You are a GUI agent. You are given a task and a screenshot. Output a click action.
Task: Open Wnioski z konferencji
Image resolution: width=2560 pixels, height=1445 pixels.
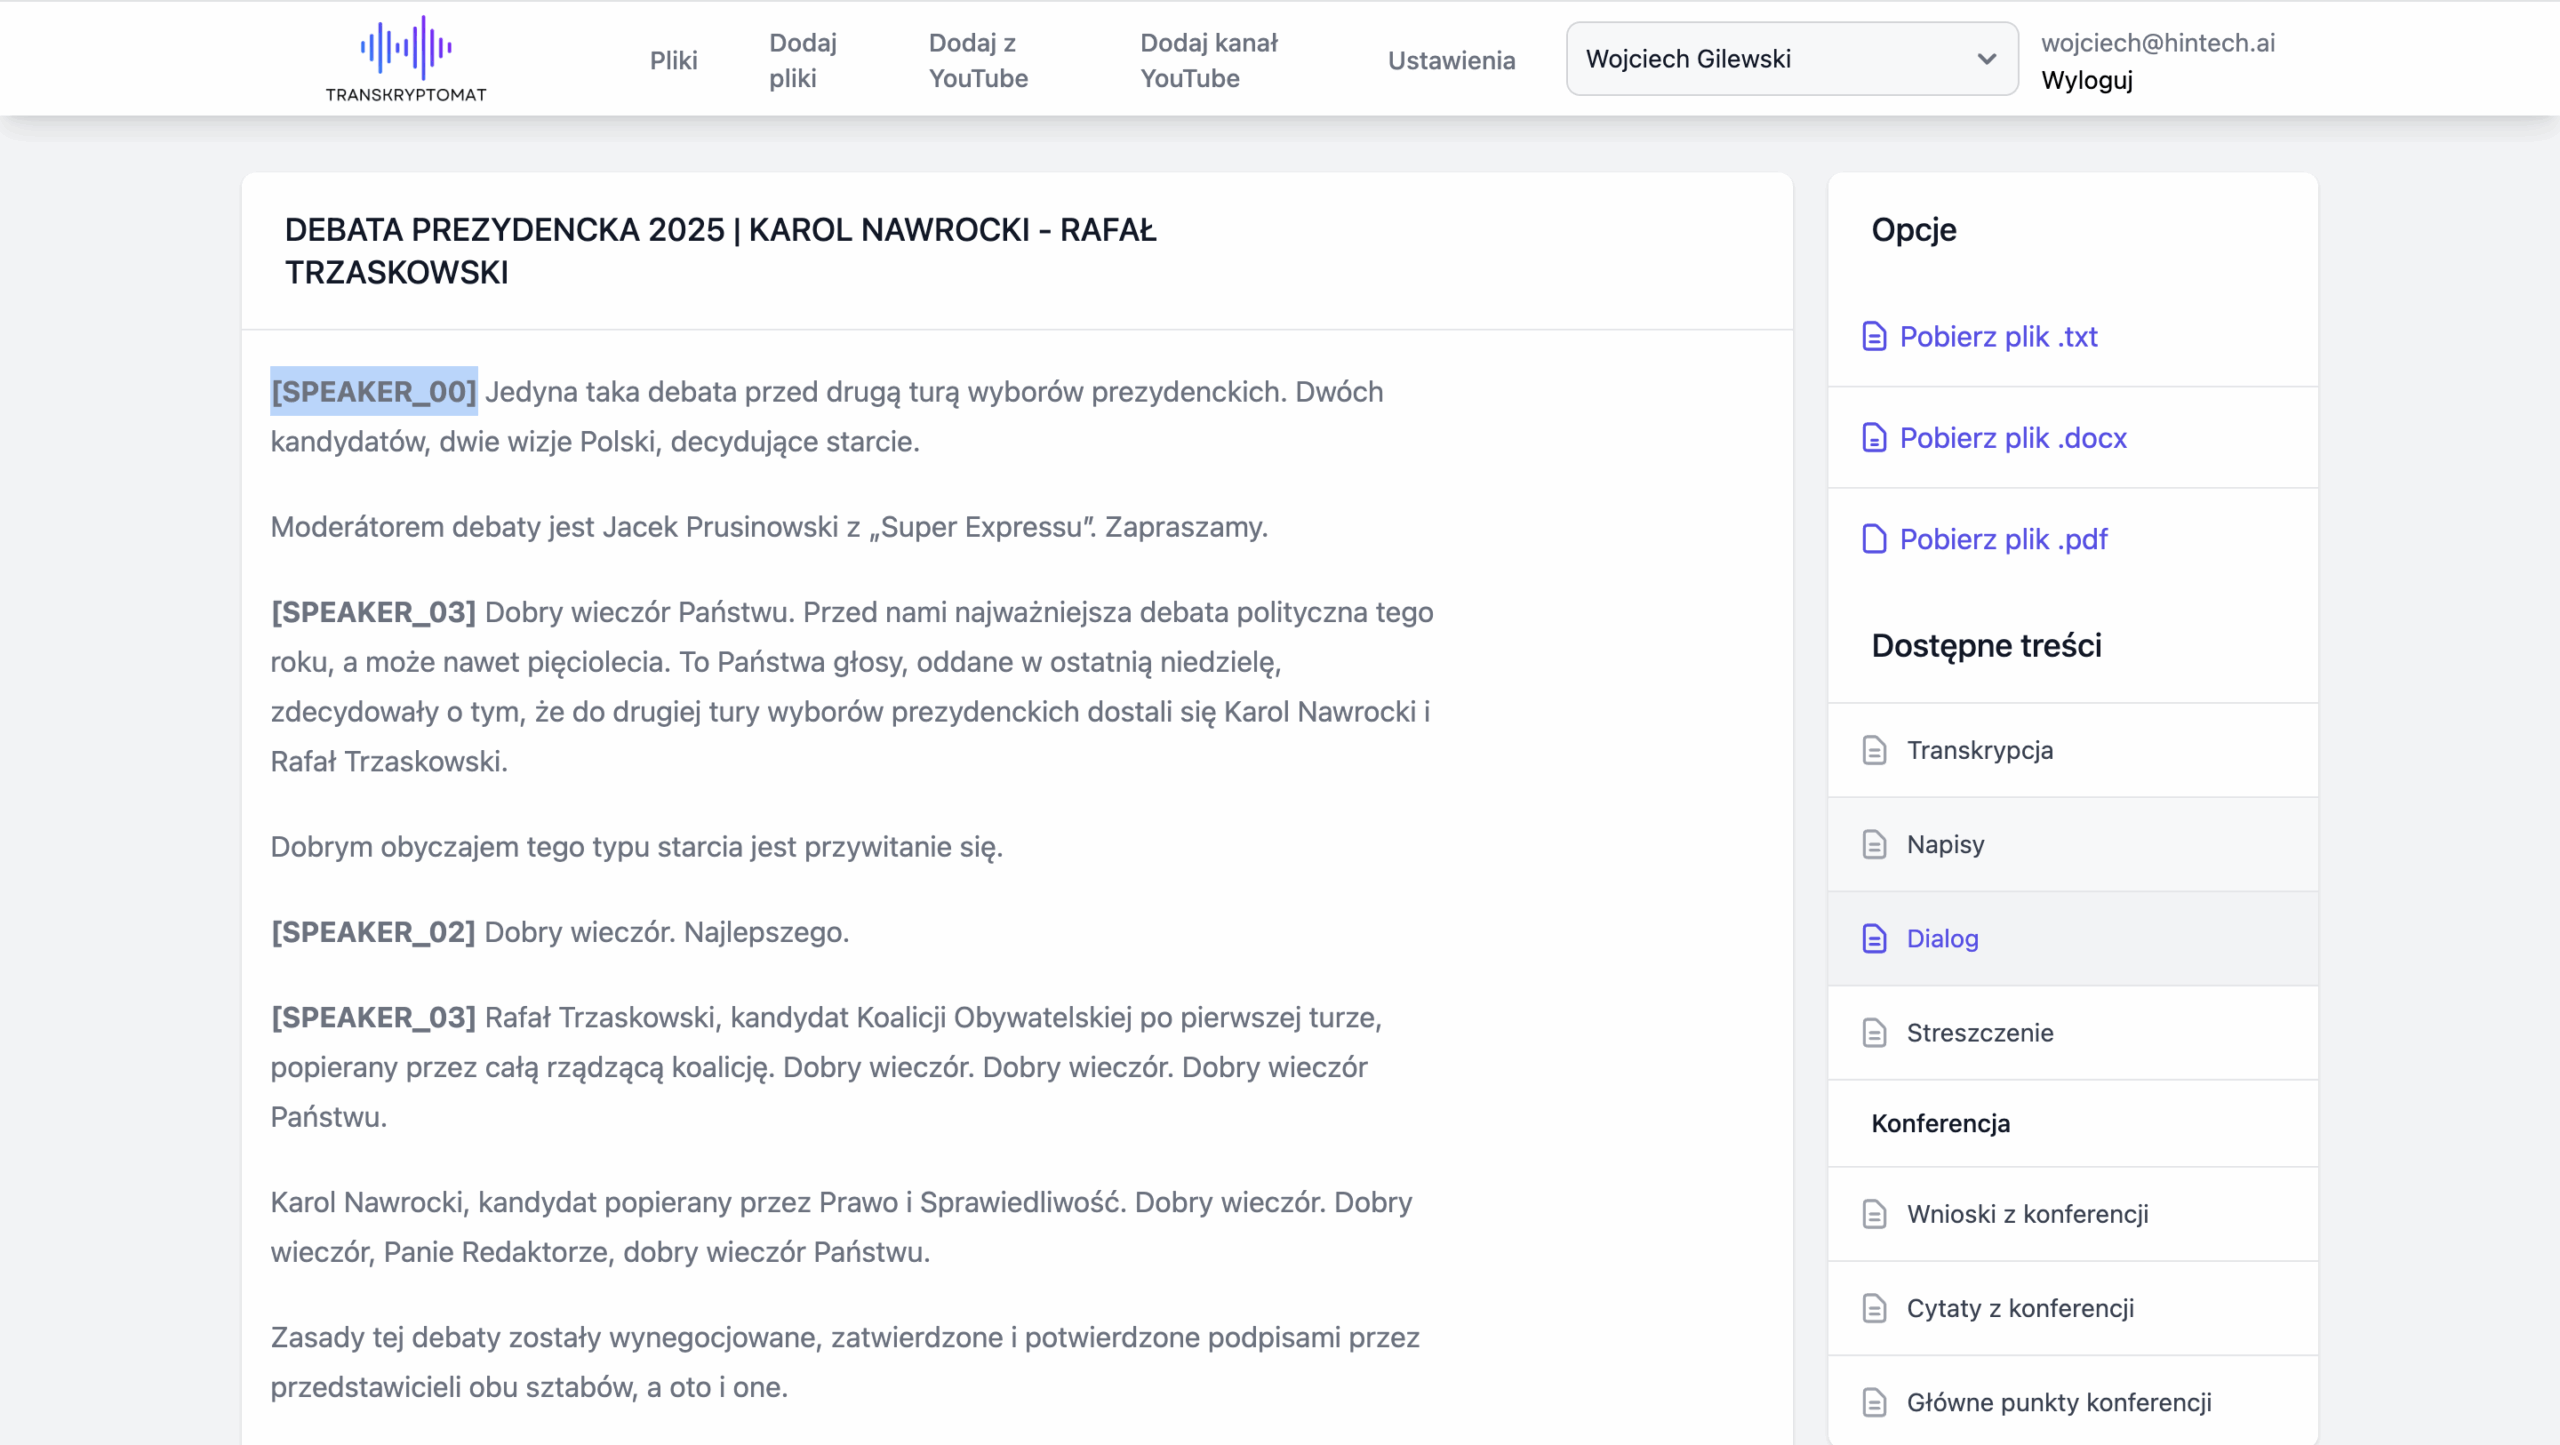(x=2072, y=1214)
